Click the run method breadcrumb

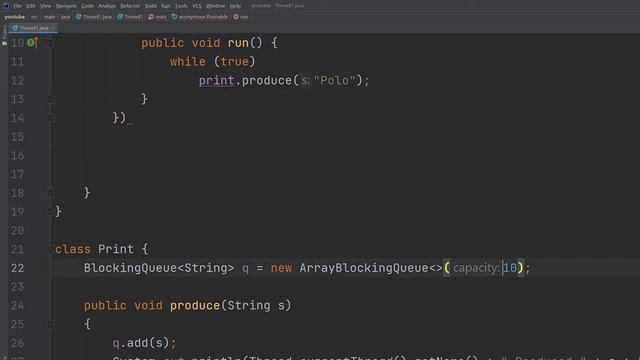click(x=241, y=17)
